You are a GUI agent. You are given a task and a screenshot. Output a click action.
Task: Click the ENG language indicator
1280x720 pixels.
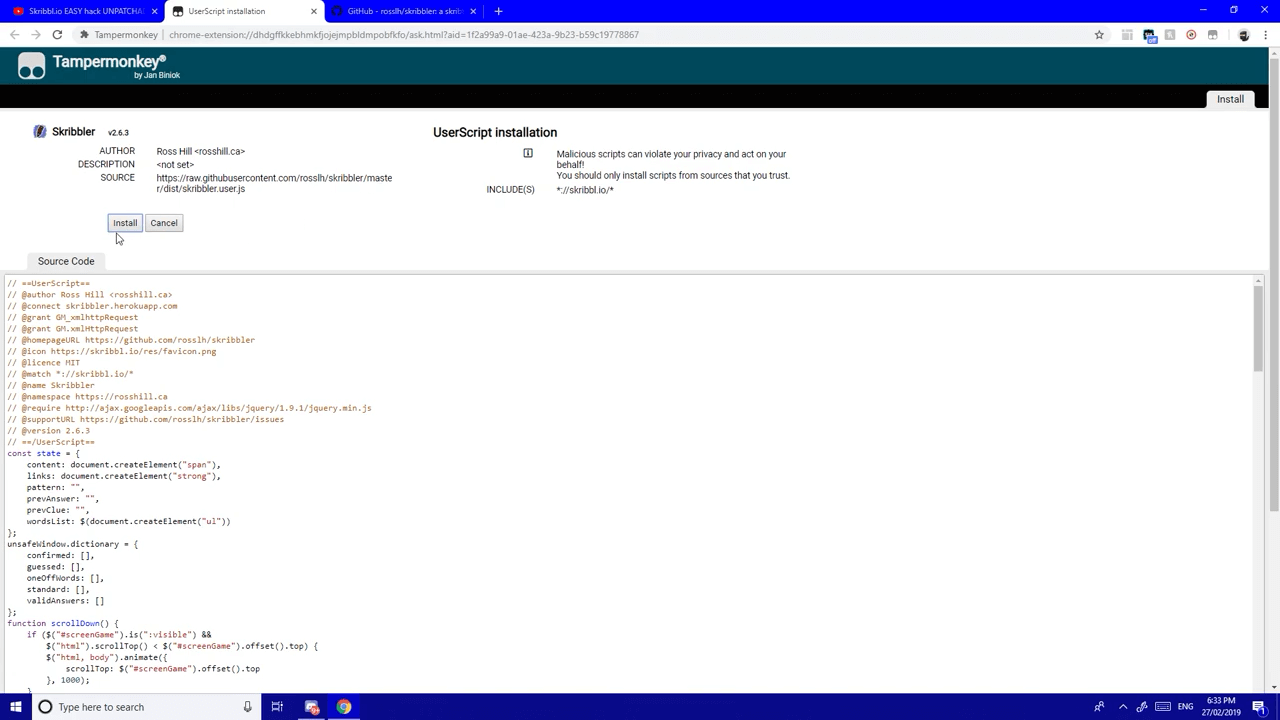[1187, 707]
